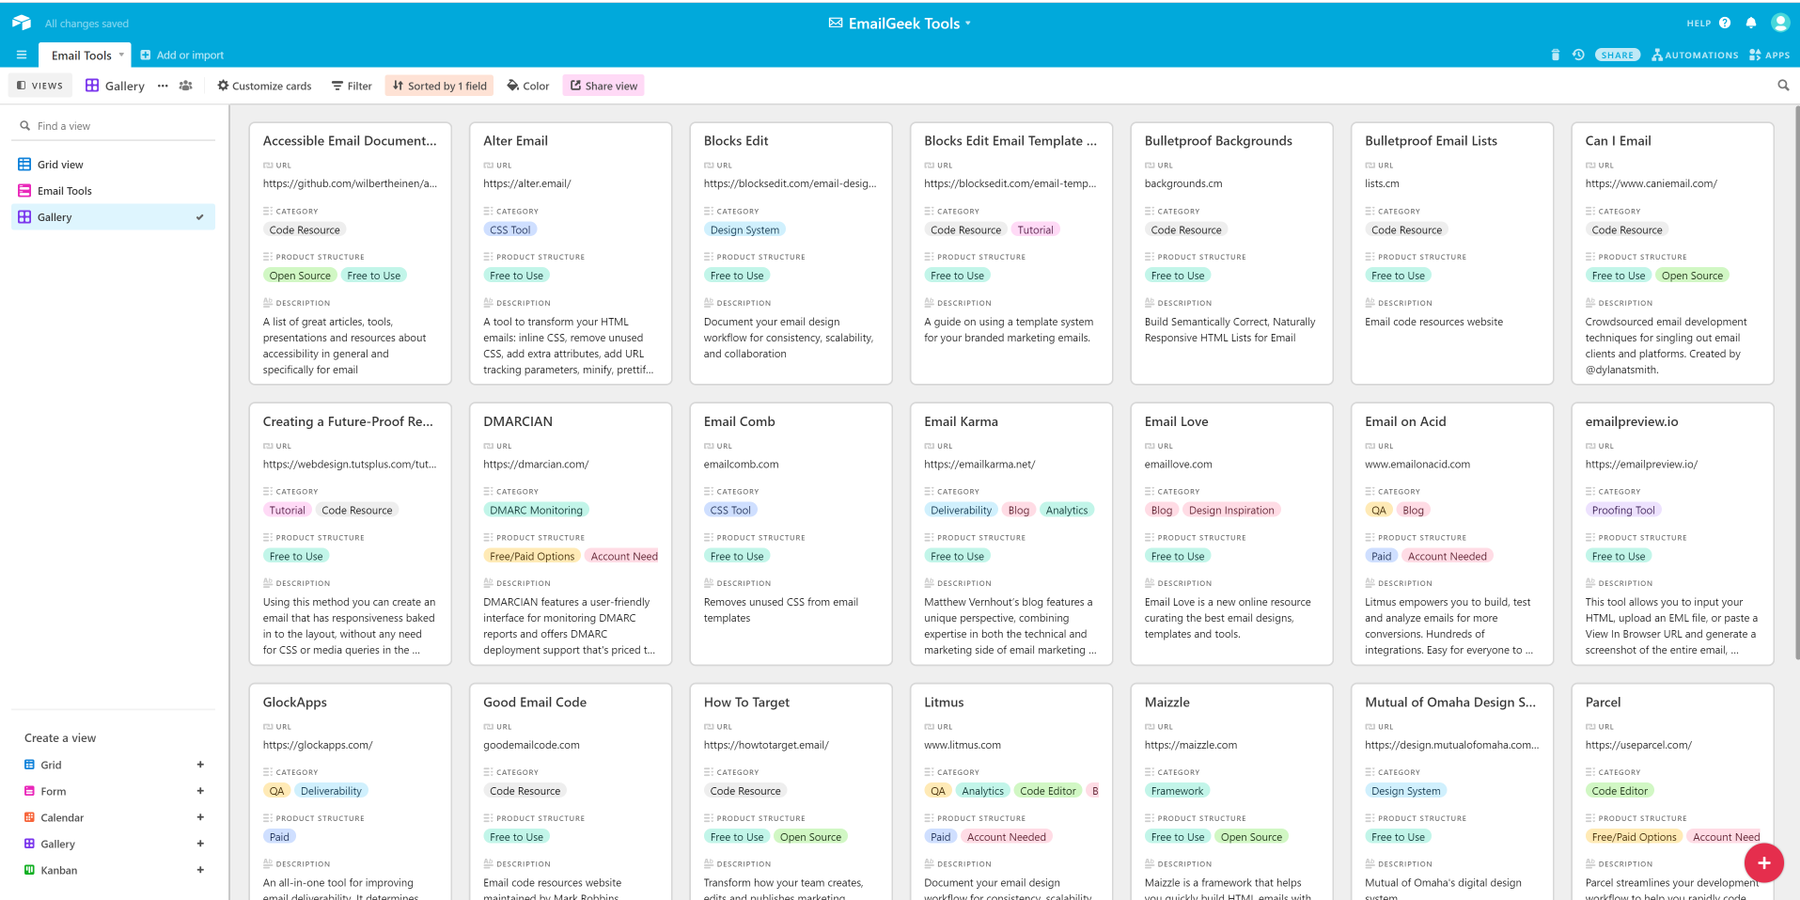This screenshot has width=1800, height=900.
Task: Select the Email Tools form view
Action: (x=64, y=191)
